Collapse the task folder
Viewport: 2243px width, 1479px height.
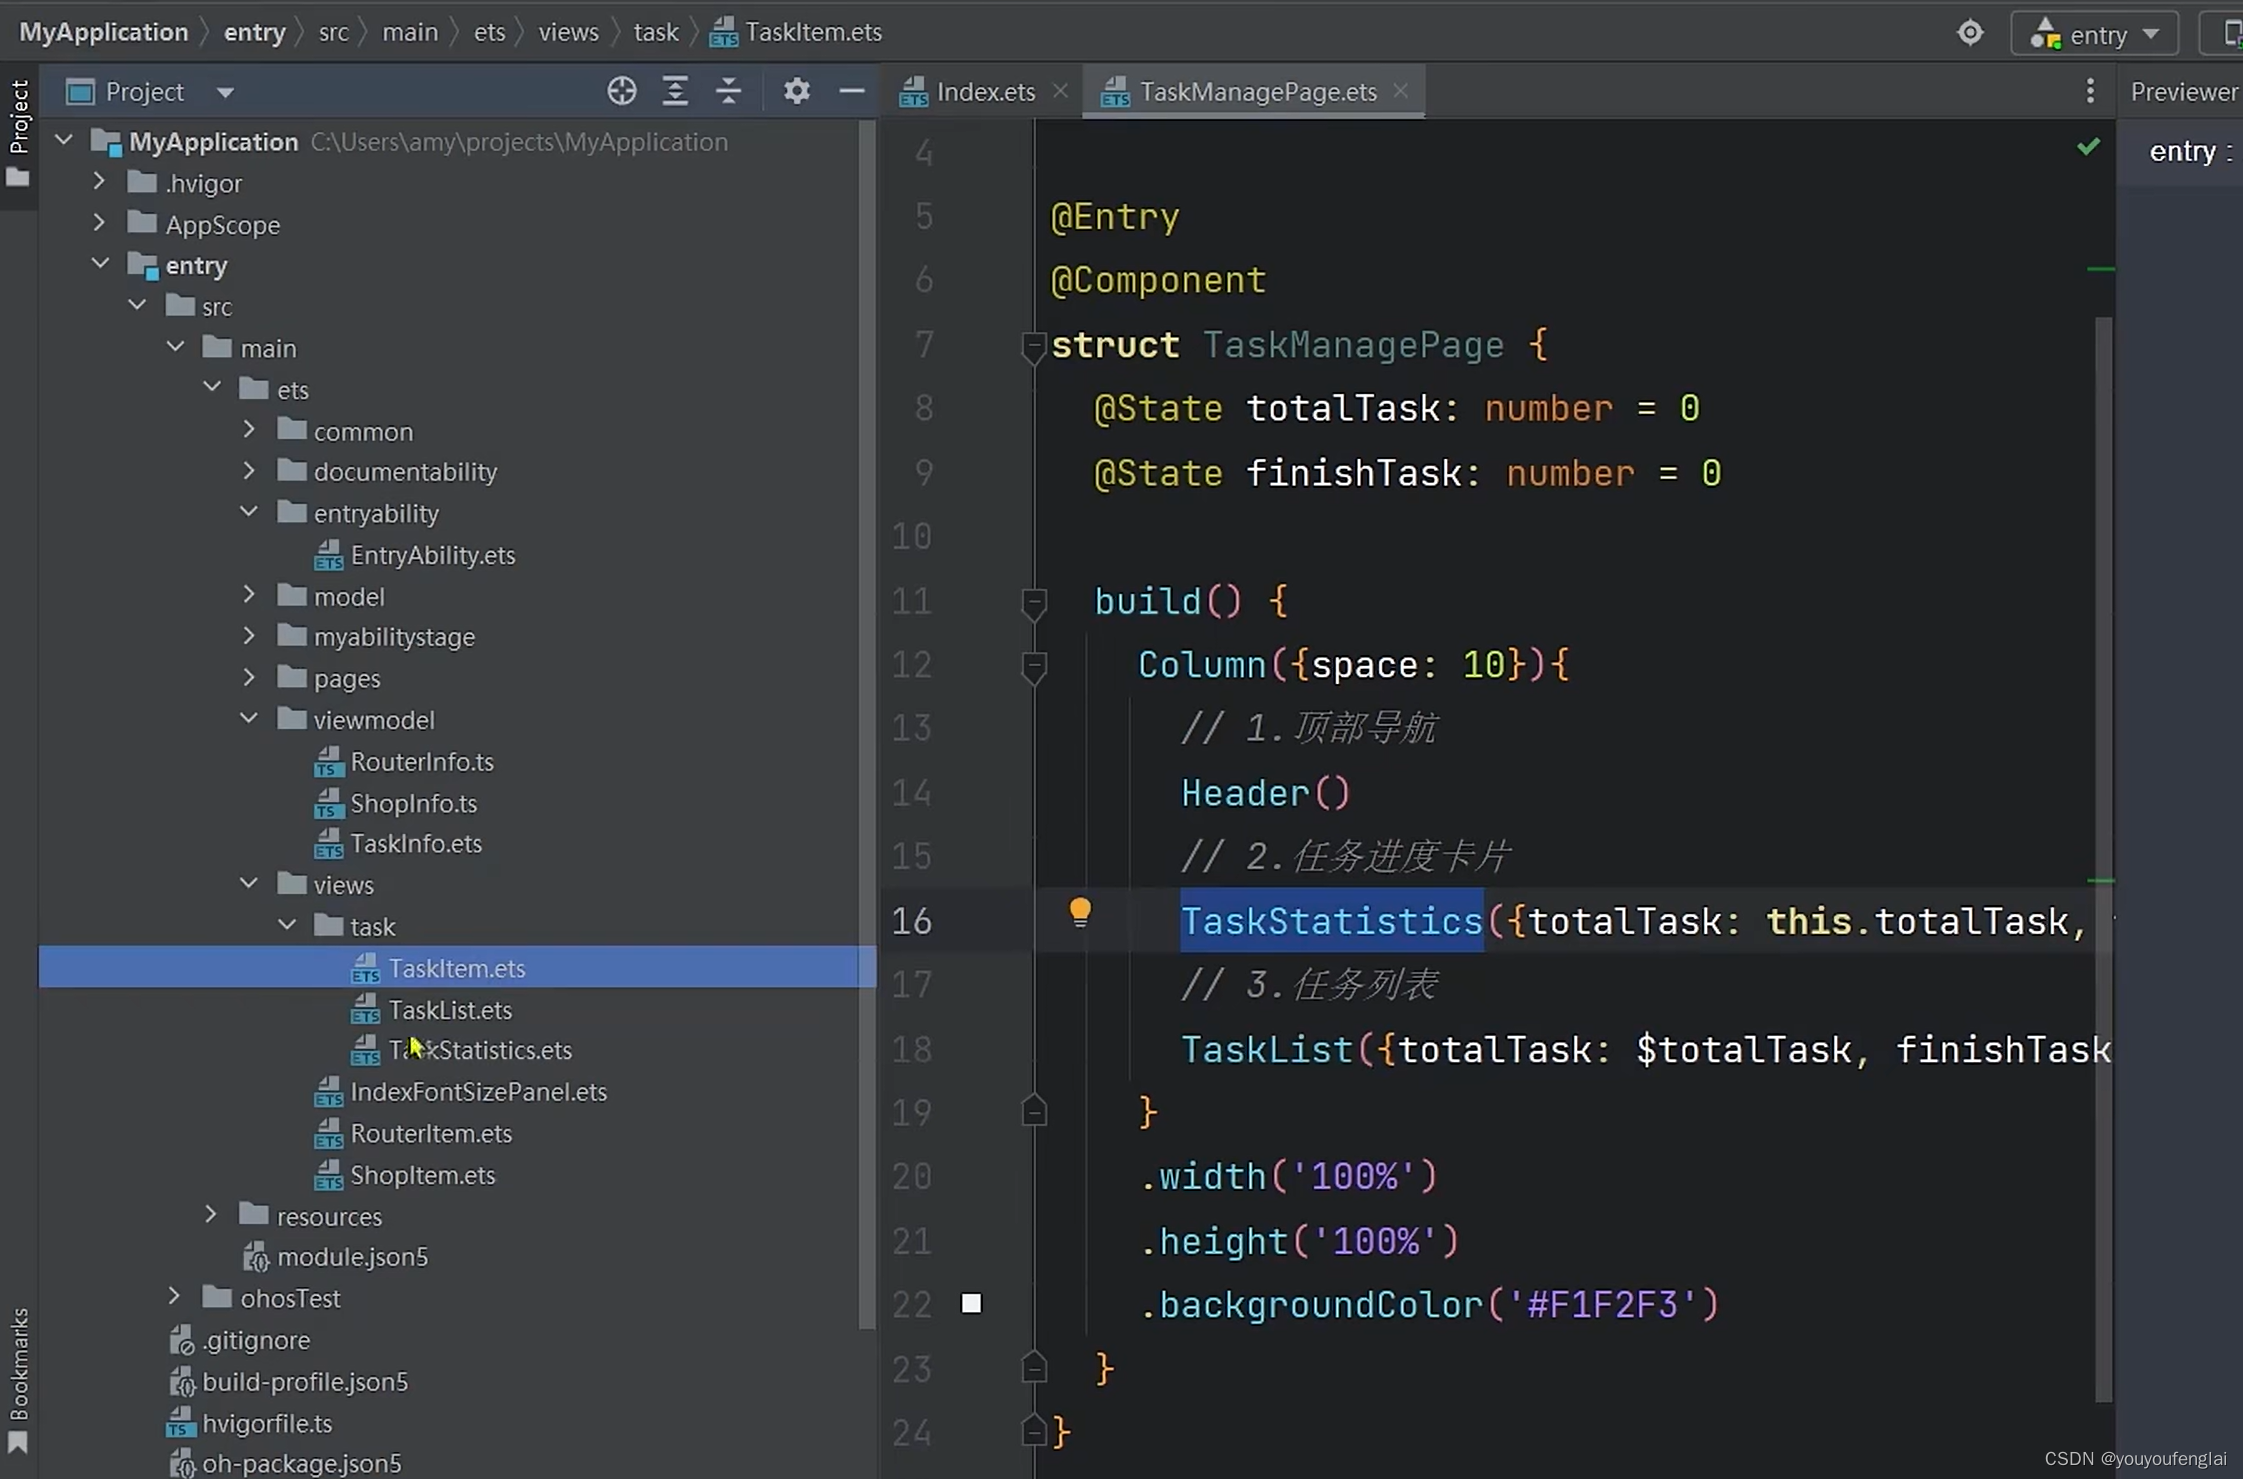[x=287, y=925]
